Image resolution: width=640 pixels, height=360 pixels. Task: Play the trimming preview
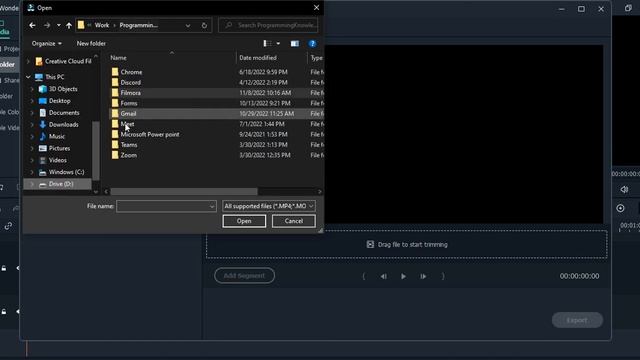403,276
